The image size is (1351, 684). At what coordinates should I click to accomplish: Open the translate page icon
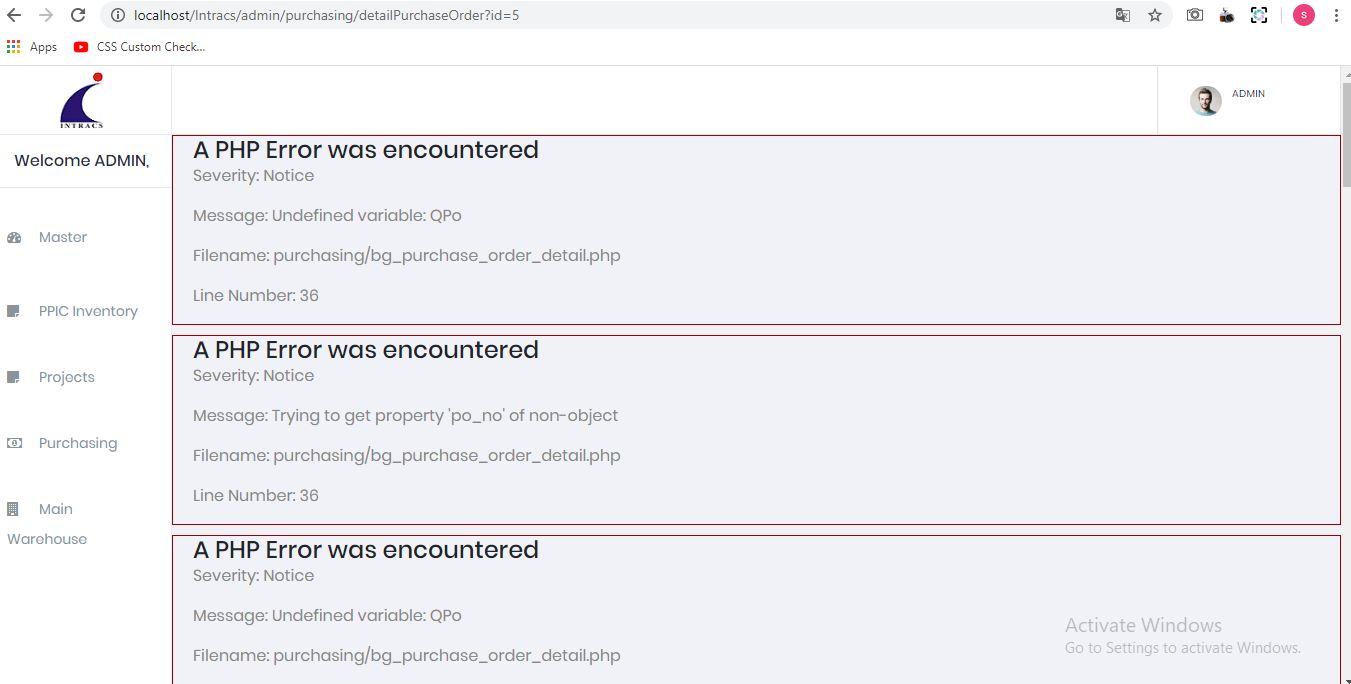click(x=1123, y=15)
